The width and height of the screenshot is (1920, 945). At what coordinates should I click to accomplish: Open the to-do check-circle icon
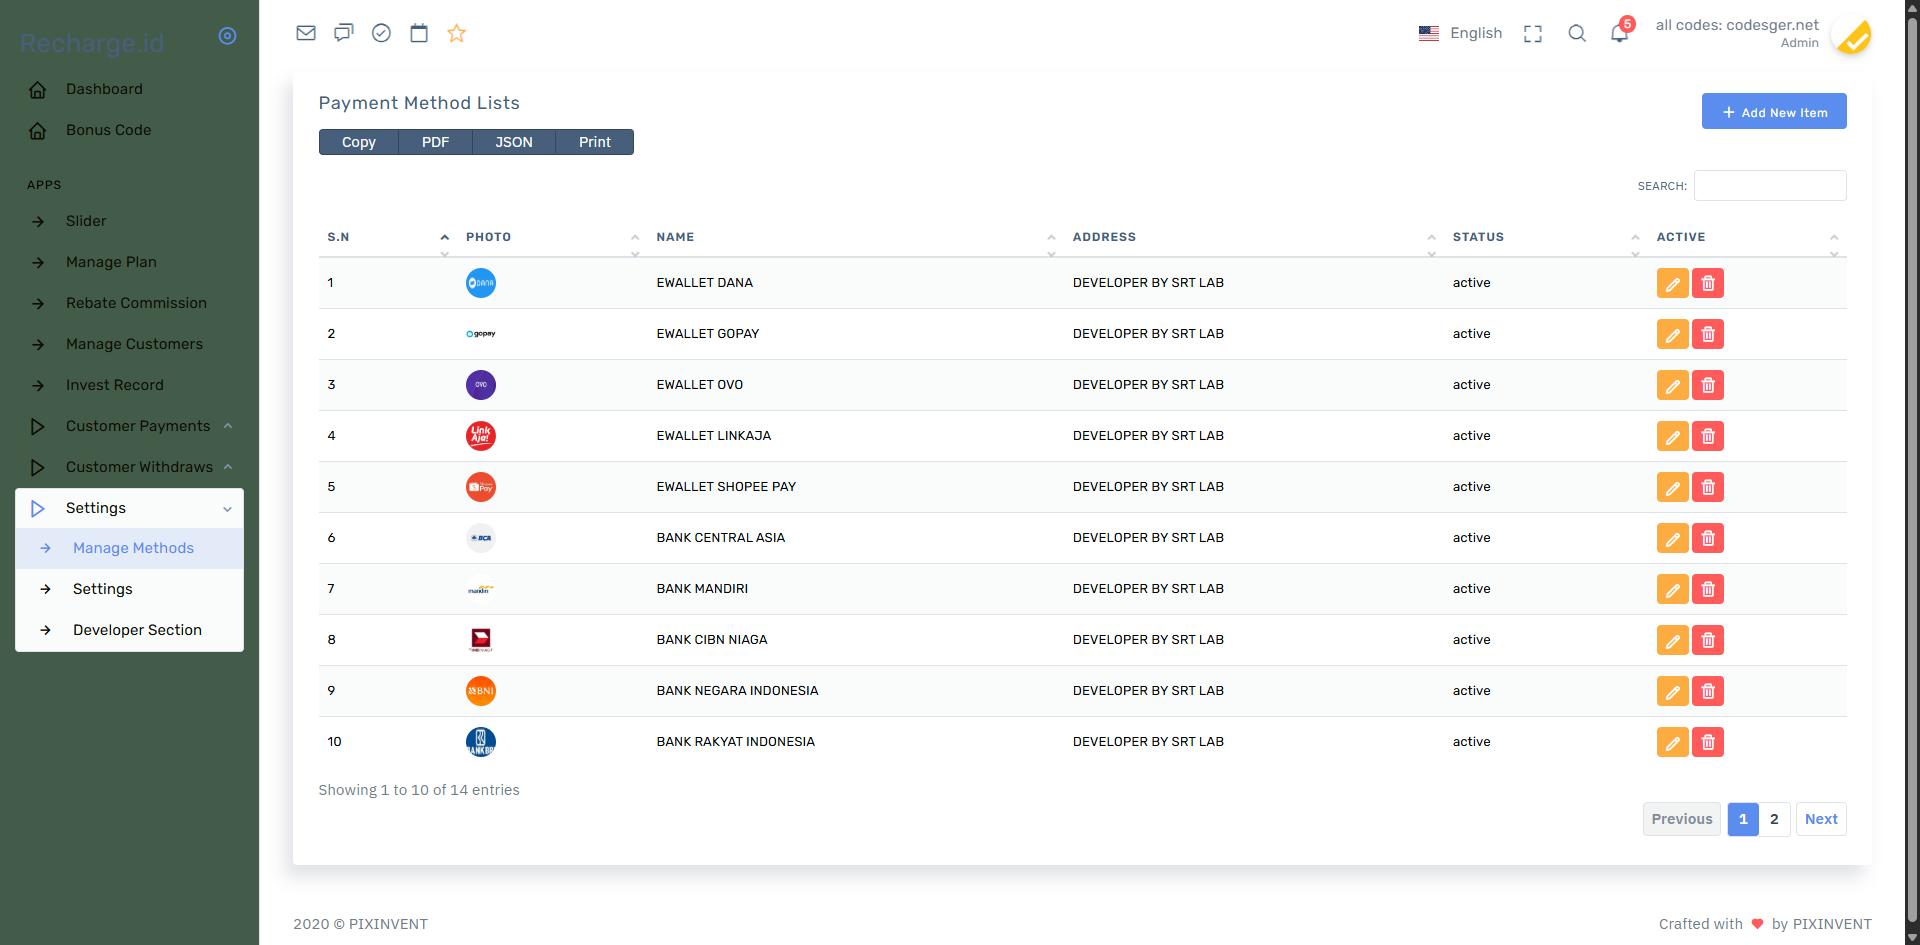[381, 33]
